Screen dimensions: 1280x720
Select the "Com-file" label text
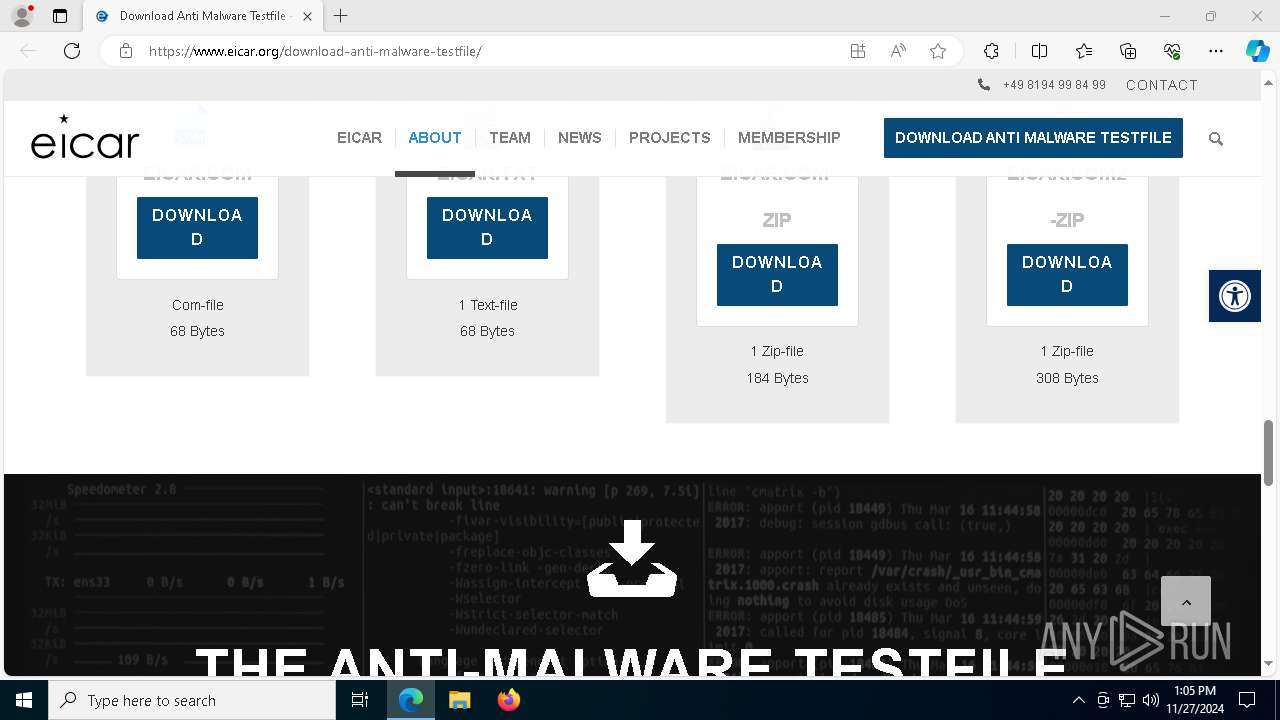click(x=197, y=305)
